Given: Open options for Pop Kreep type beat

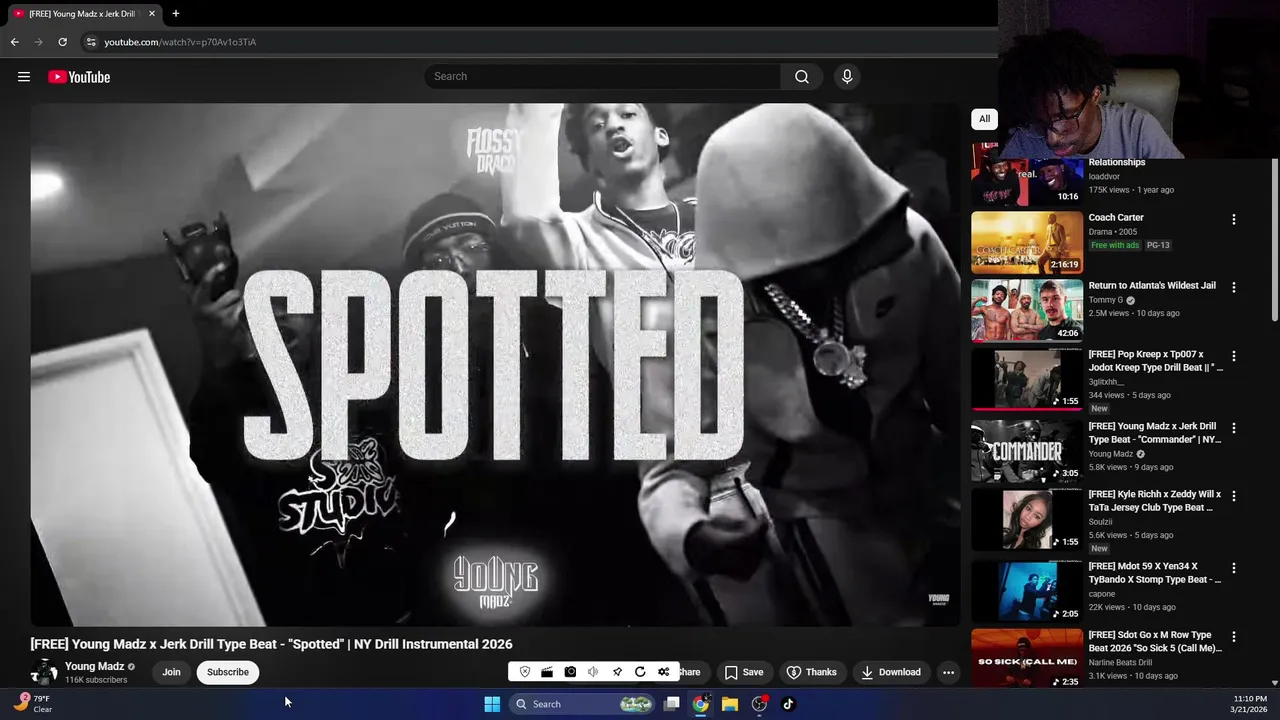Looking at the screenshot, I should (x=1233, y=356).
